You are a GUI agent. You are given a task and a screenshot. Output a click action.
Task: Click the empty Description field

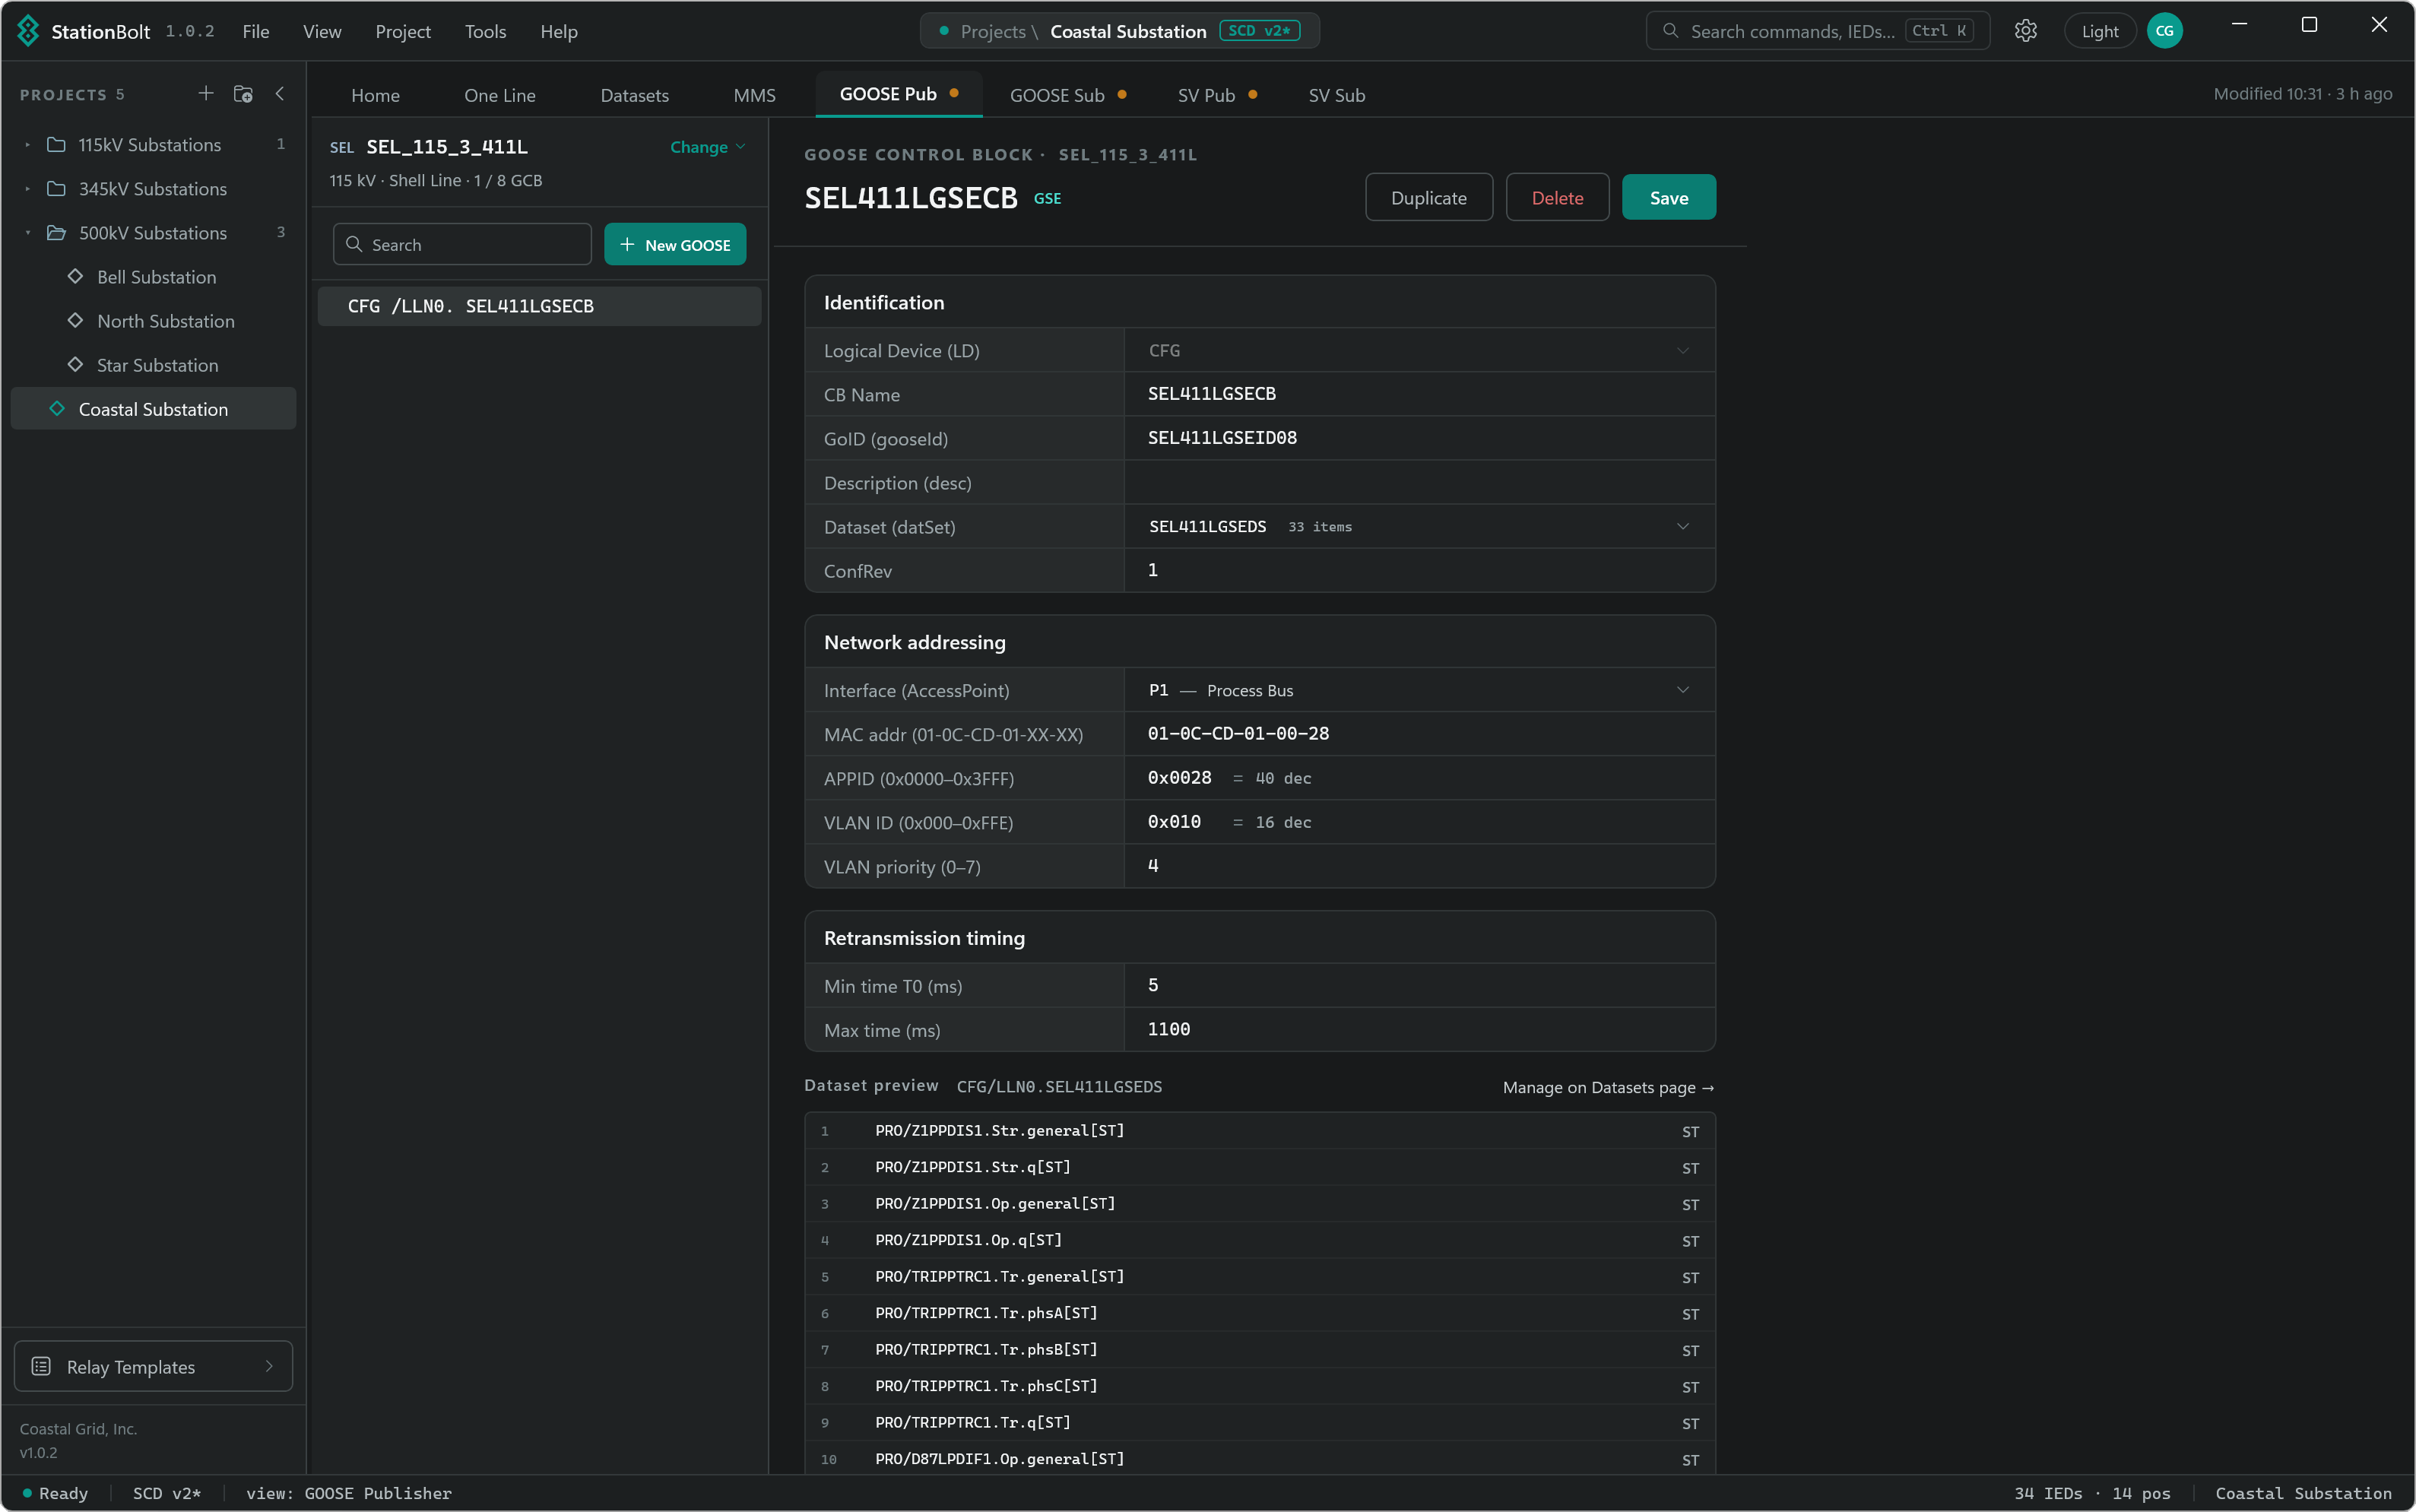coord(1420,482)
